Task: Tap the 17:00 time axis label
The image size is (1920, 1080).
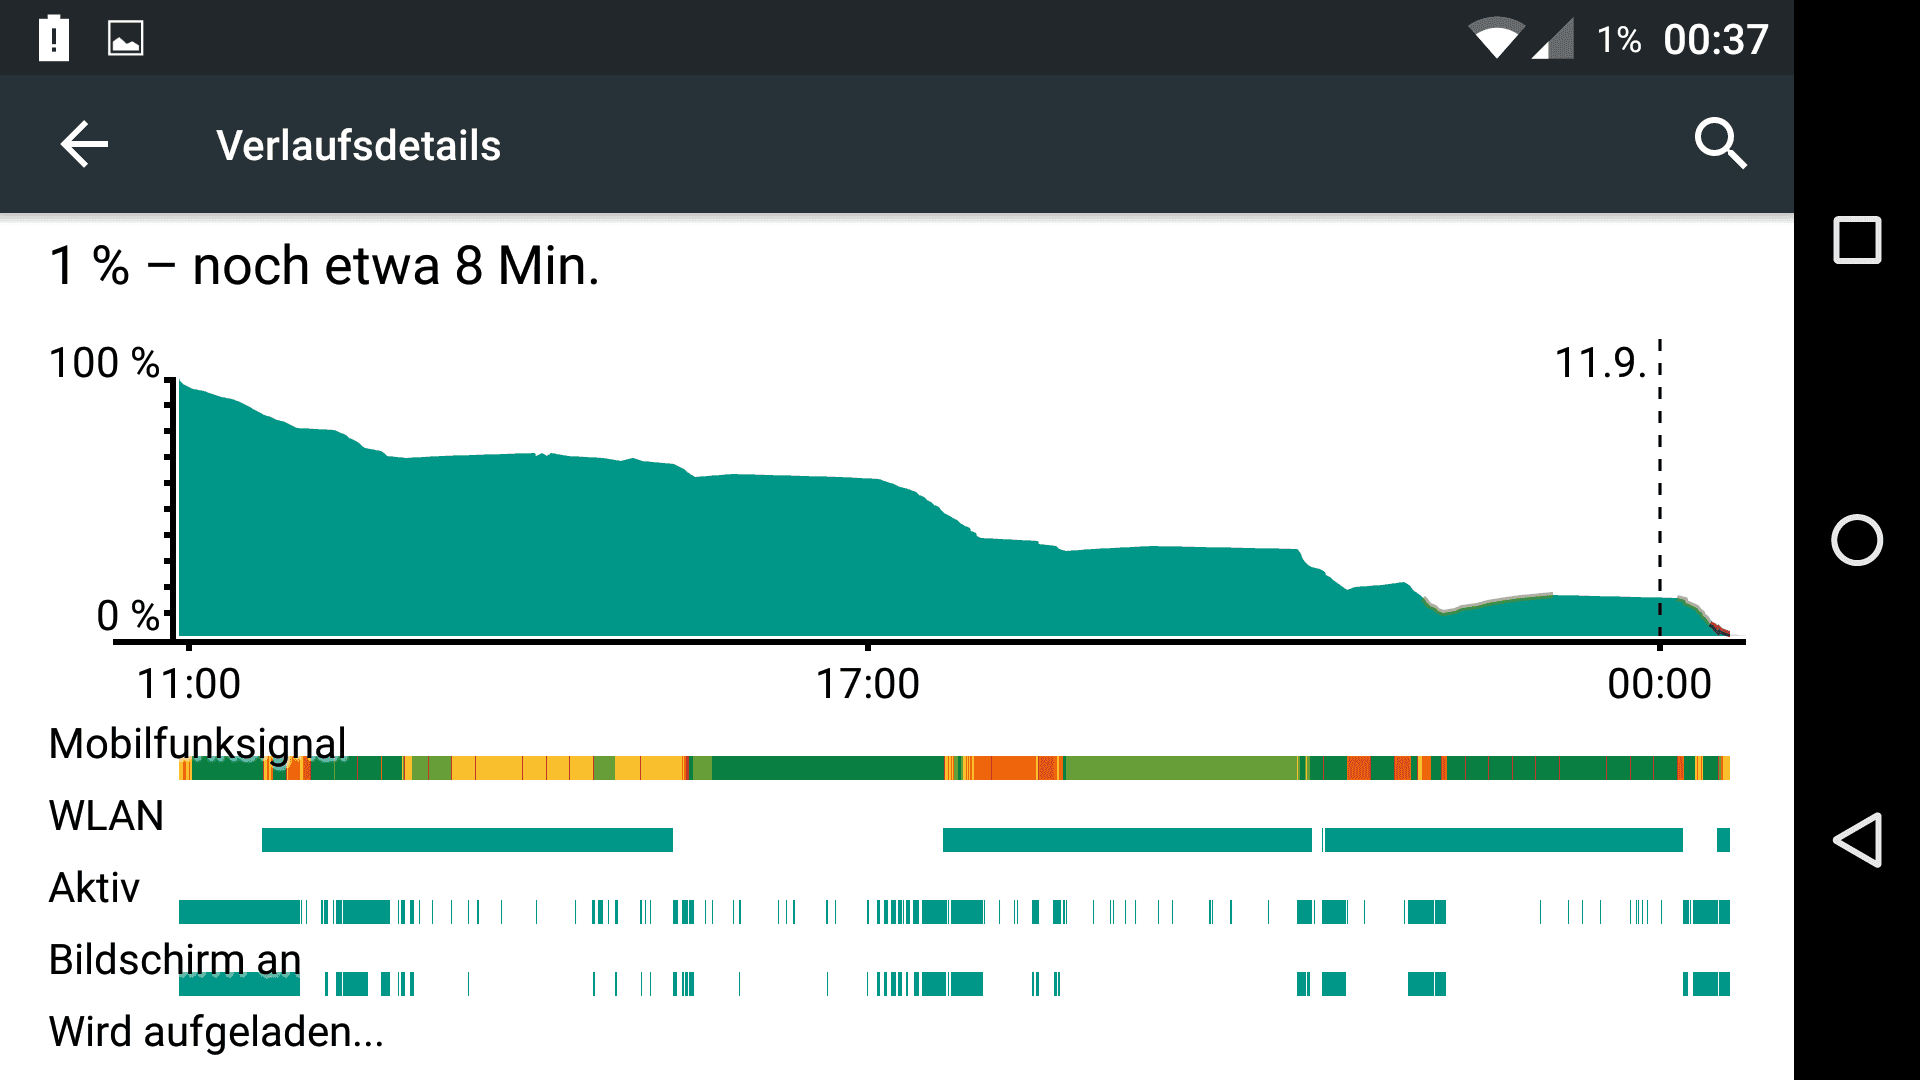Action: [x=868, y=684]
